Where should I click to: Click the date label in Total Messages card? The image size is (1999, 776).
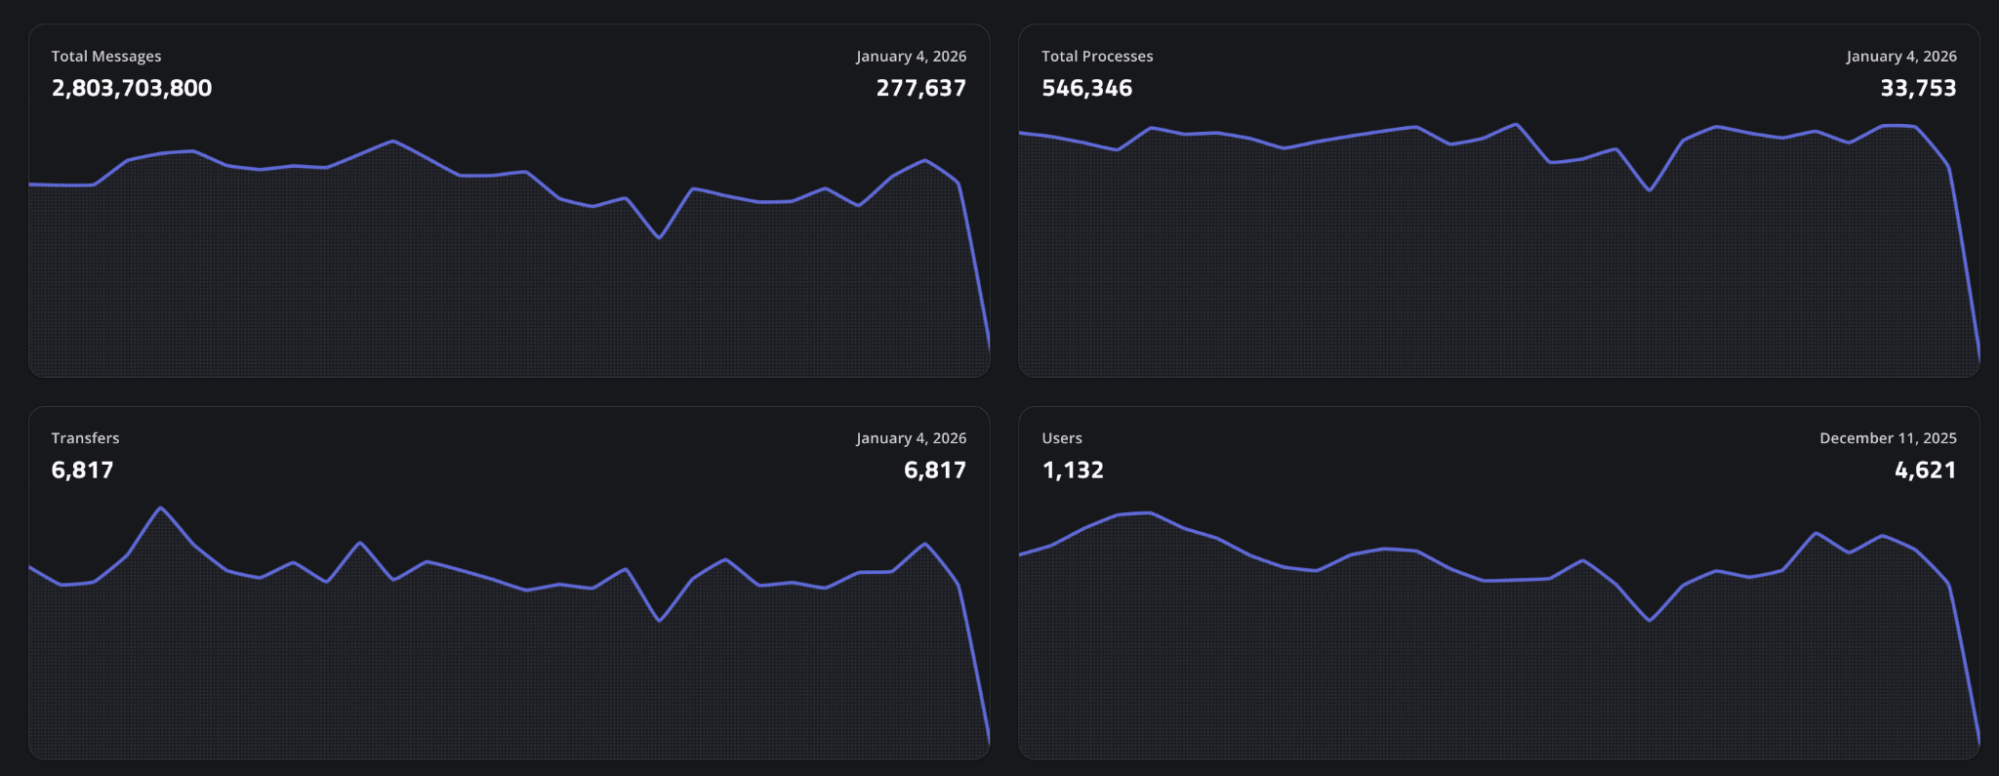(x=910, y=57)
